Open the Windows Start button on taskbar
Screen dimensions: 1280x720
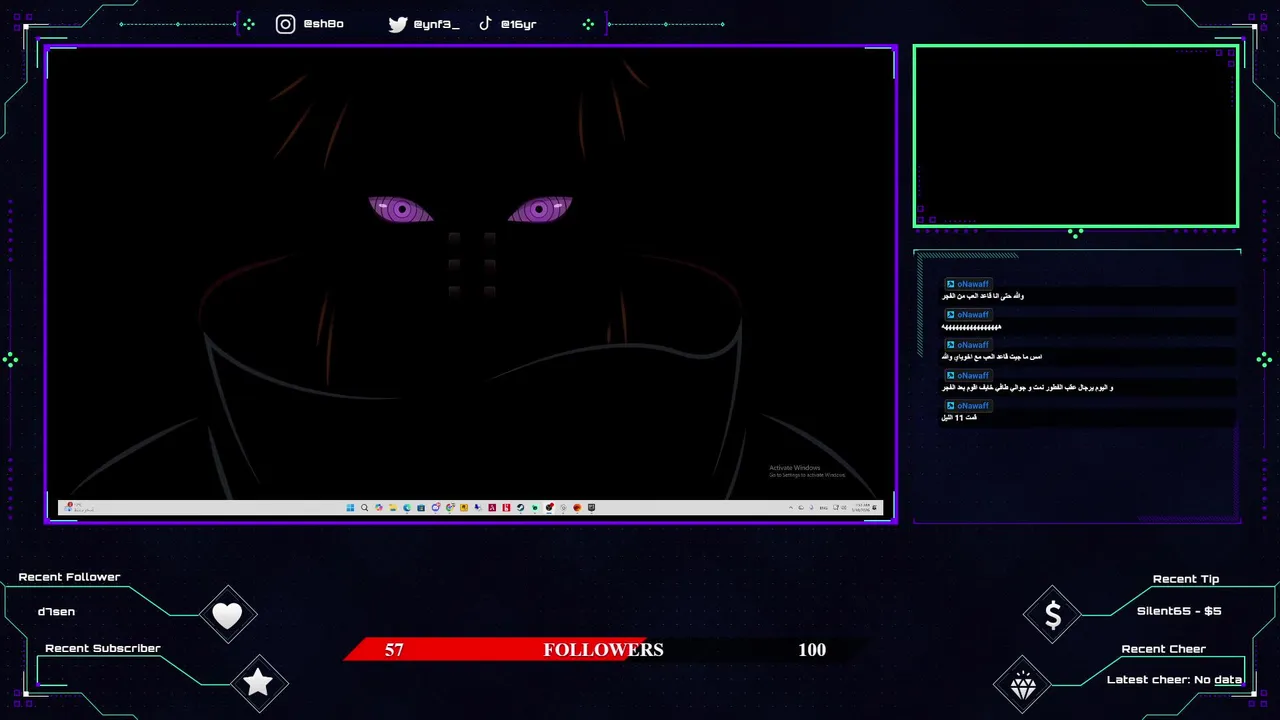(350, 508)
